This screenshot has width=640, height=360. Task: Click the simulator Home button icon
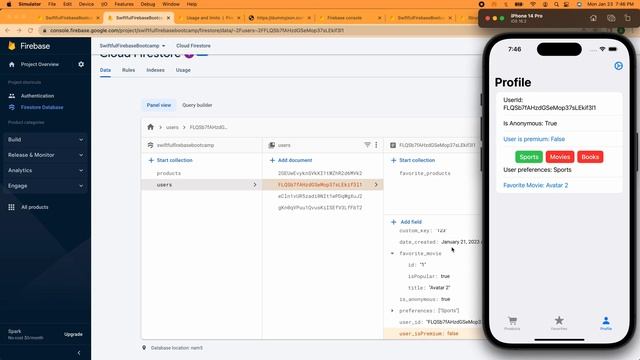(593, 18)
